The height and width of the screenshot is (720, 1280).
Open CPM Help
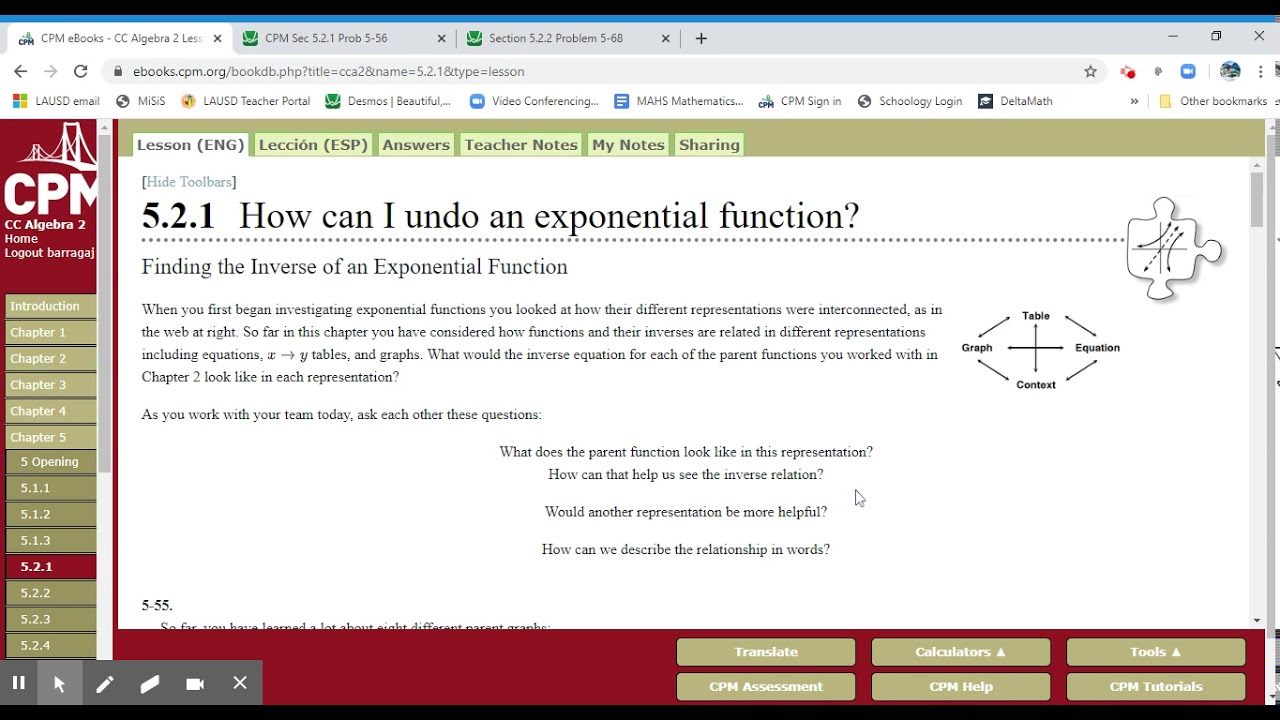[x=961, y=687]
